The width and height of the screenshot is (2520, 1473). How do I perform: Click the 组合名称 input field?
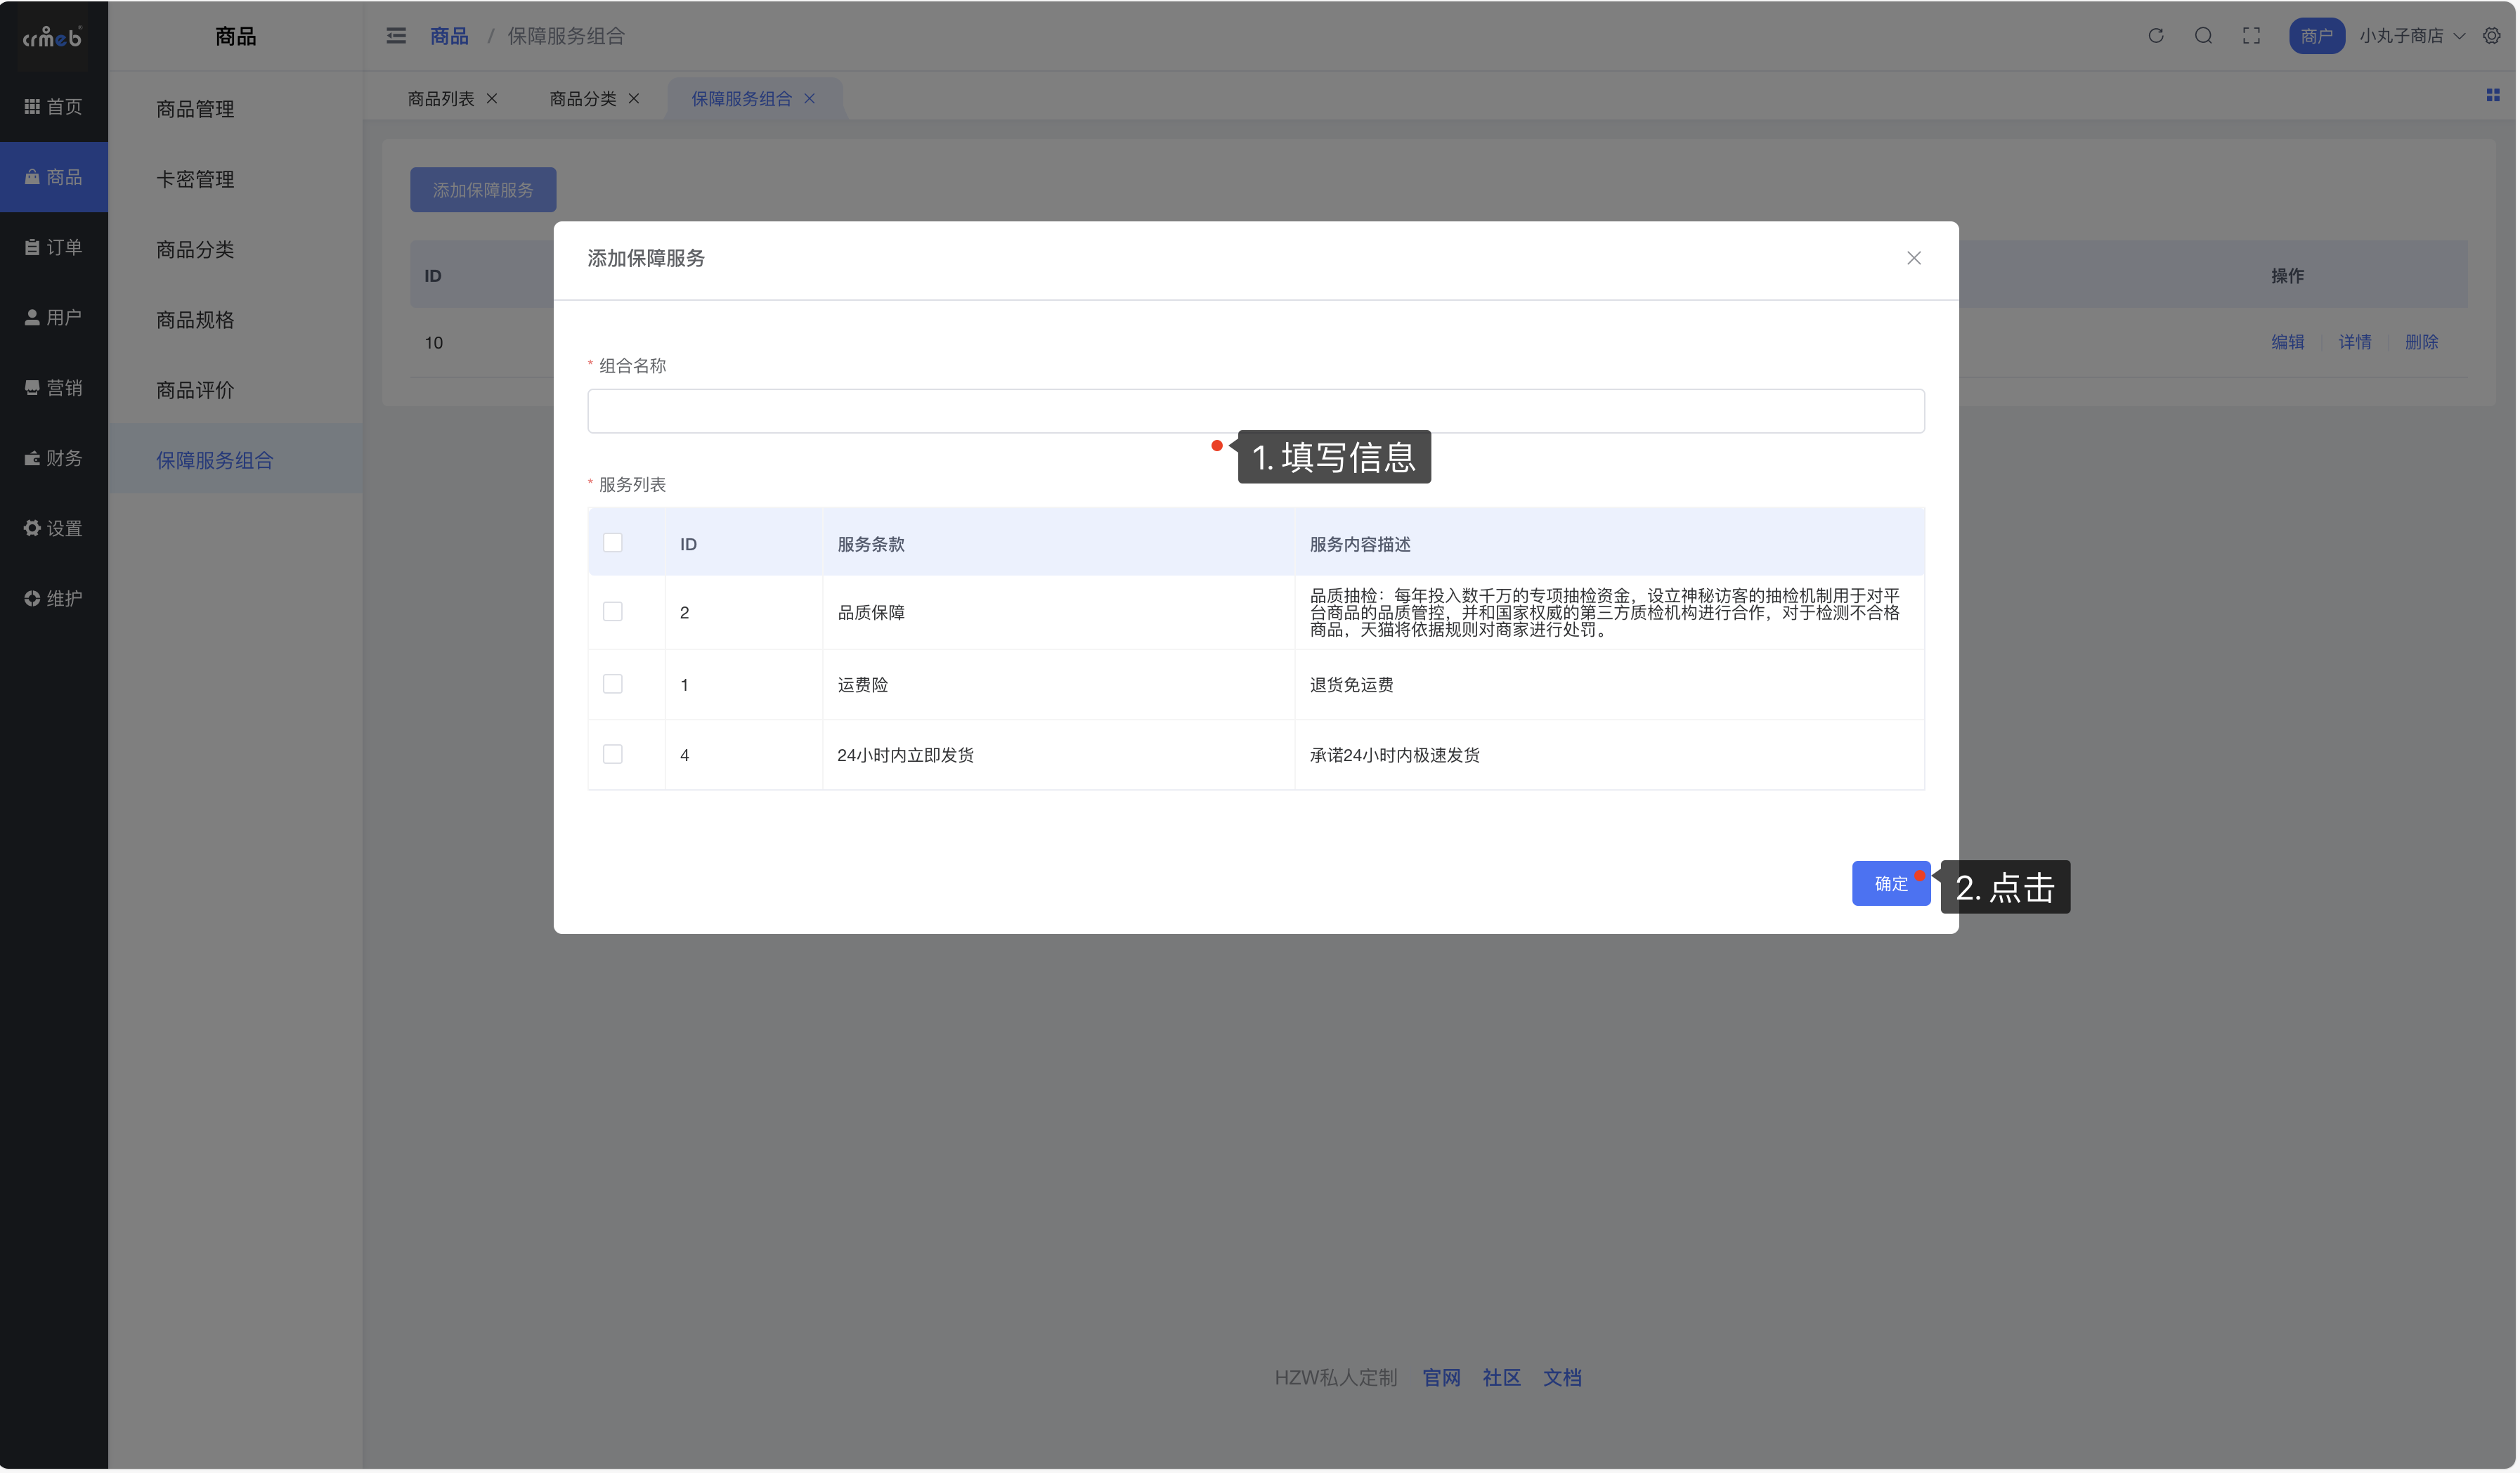click(1255, 411)
